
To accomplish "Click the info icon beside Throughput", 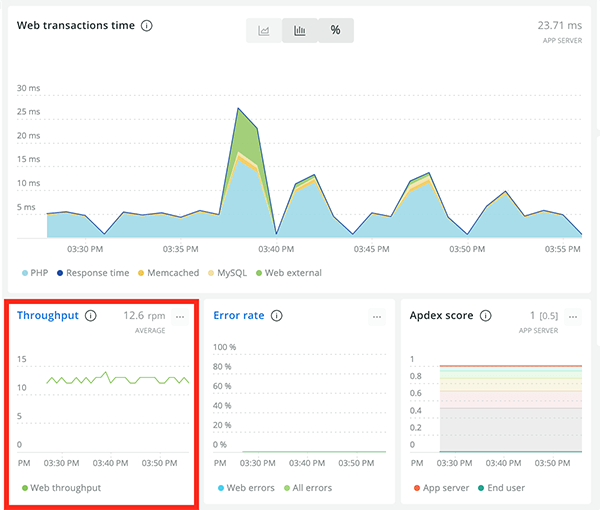I will click(91, 316).
